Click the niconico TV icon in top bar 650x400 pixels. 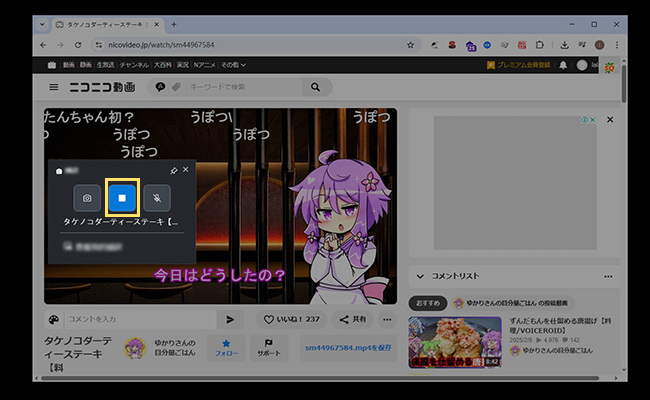point(52,65)
